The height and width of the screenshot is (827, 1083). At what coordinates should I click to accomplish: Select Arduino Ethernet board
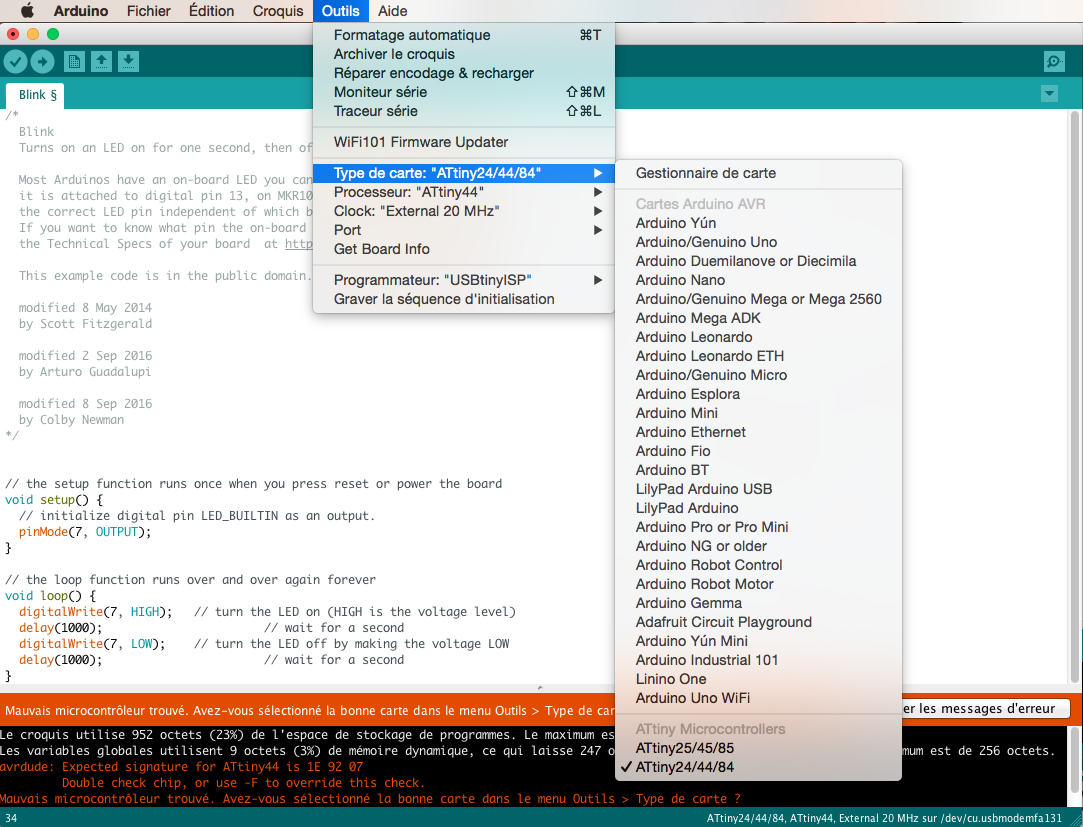[758, 432]
